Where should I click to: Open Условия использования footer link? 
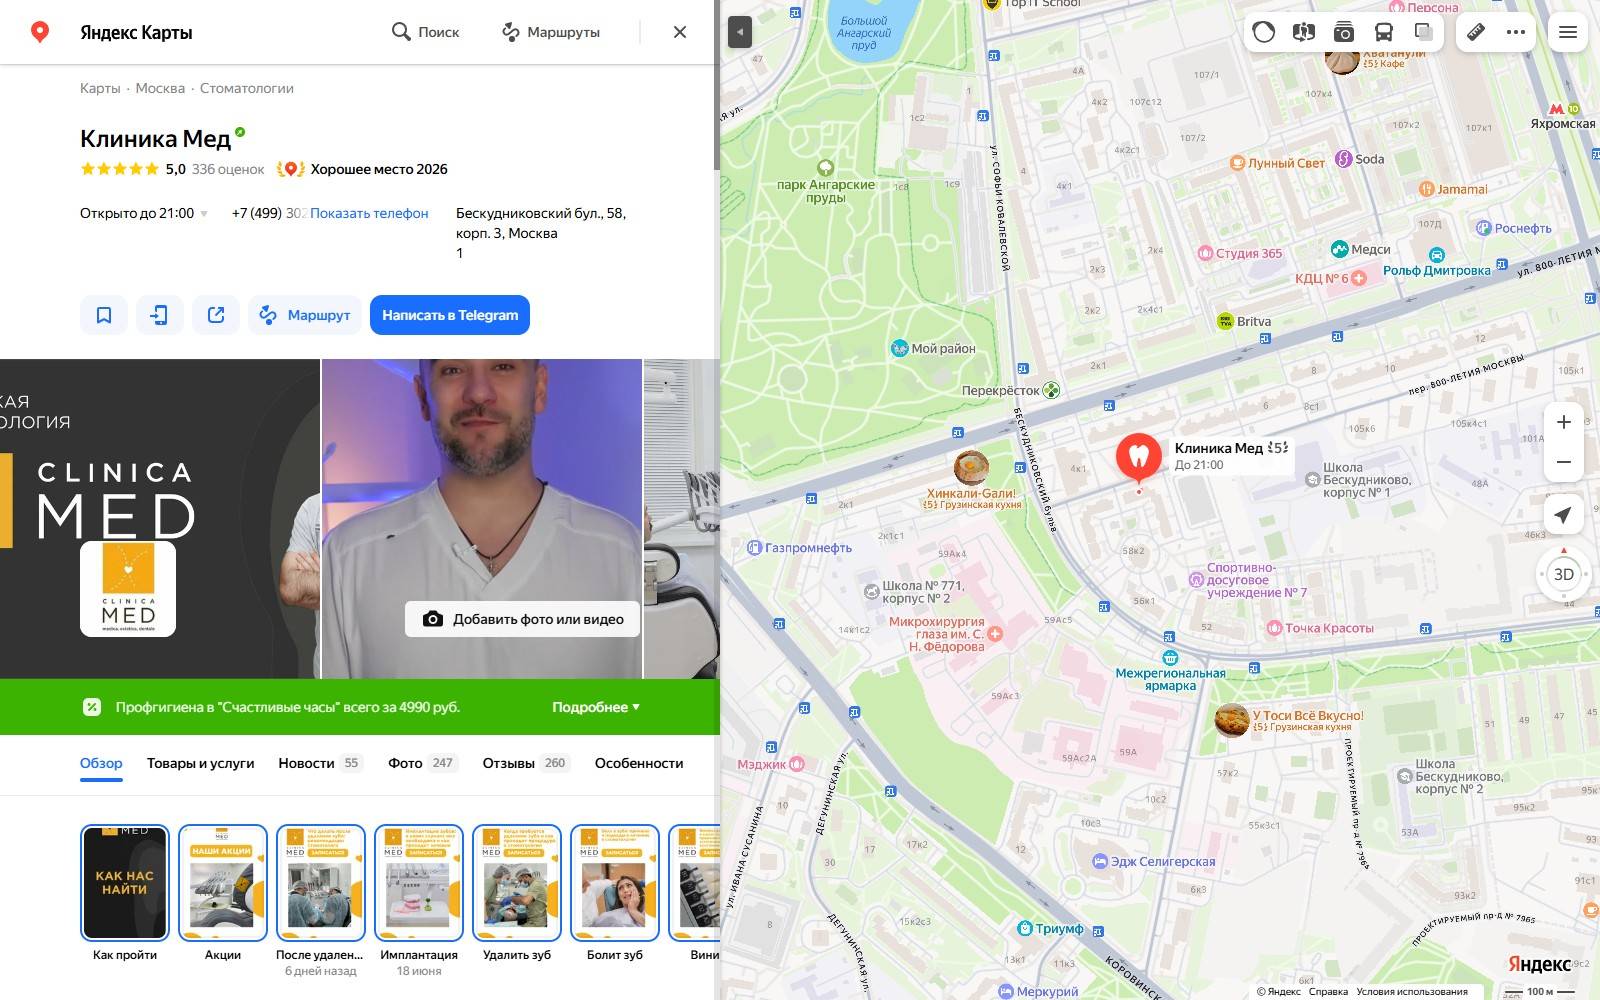tap(1412, 992)
